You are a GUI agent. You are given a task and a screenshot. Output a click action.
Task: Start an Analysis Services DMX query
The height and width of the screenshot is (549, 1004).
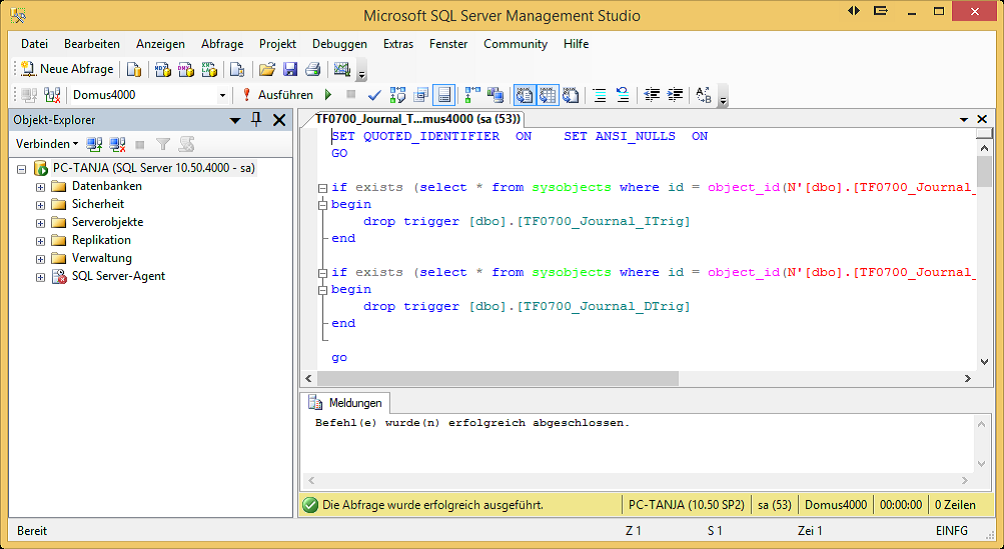(186, 69)
